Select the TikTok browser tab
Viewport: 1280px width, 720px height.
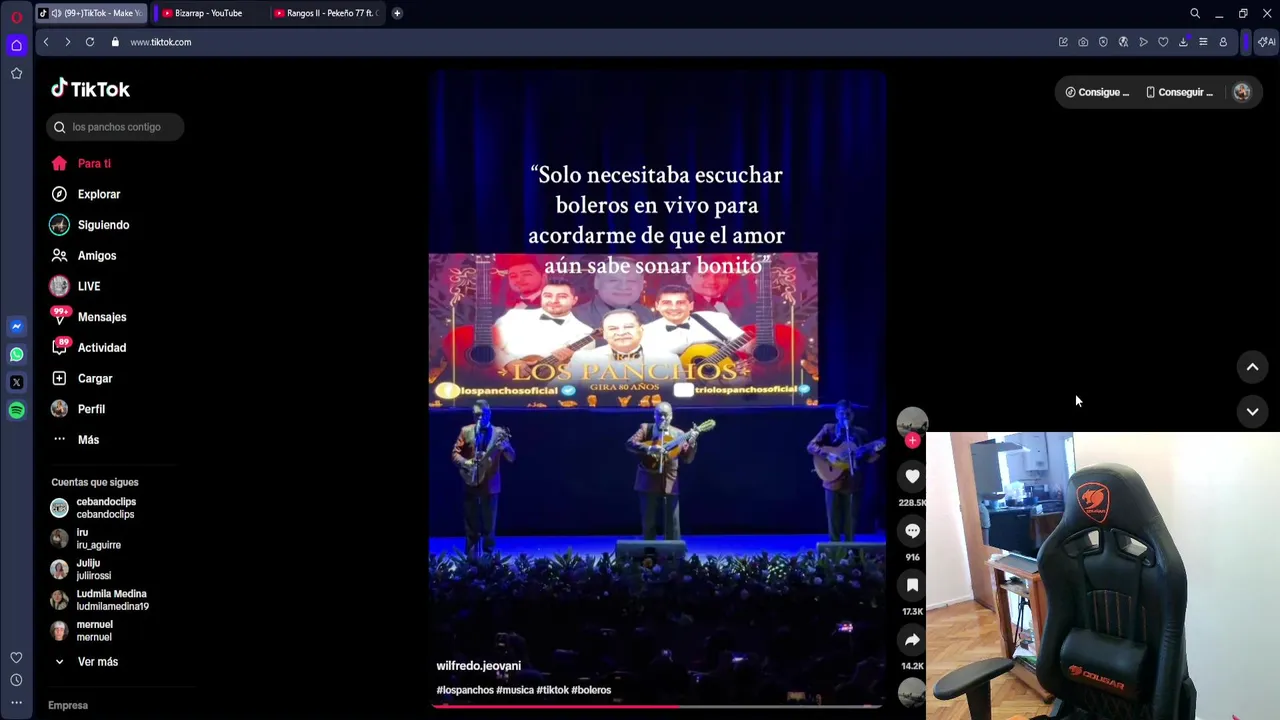coord(91,13)
